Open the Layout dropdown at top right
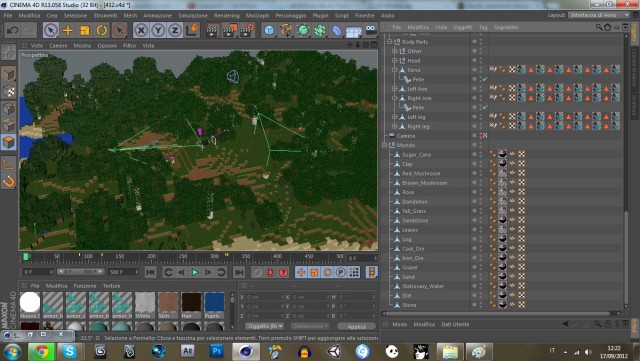 [599, 15]
